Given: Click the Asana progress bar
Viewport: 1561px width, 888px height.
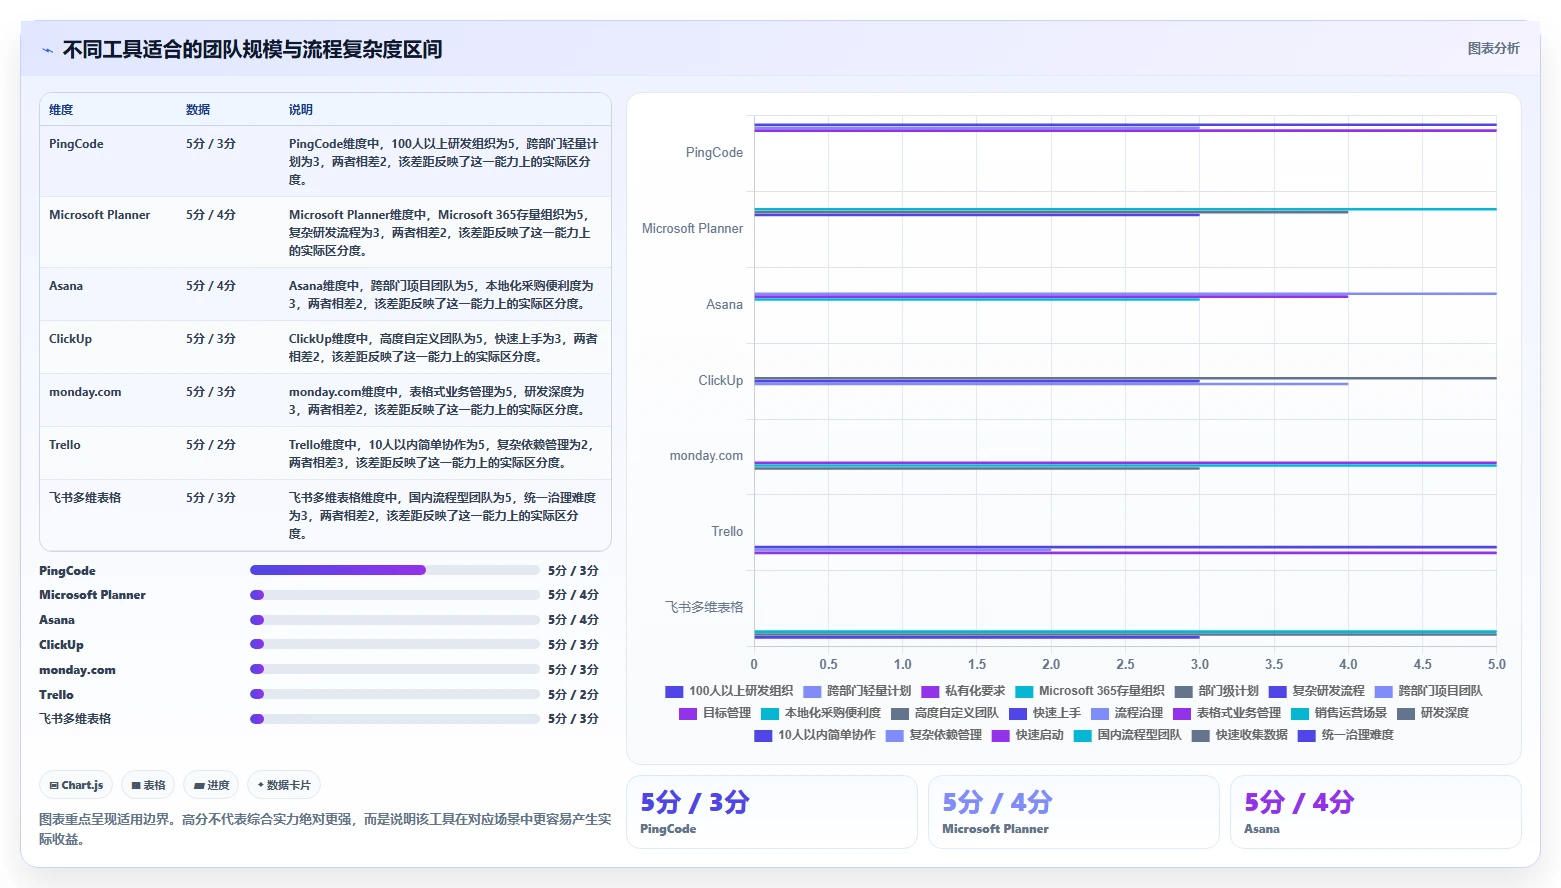Looking at the screenshot, I should tap(395, 620).
